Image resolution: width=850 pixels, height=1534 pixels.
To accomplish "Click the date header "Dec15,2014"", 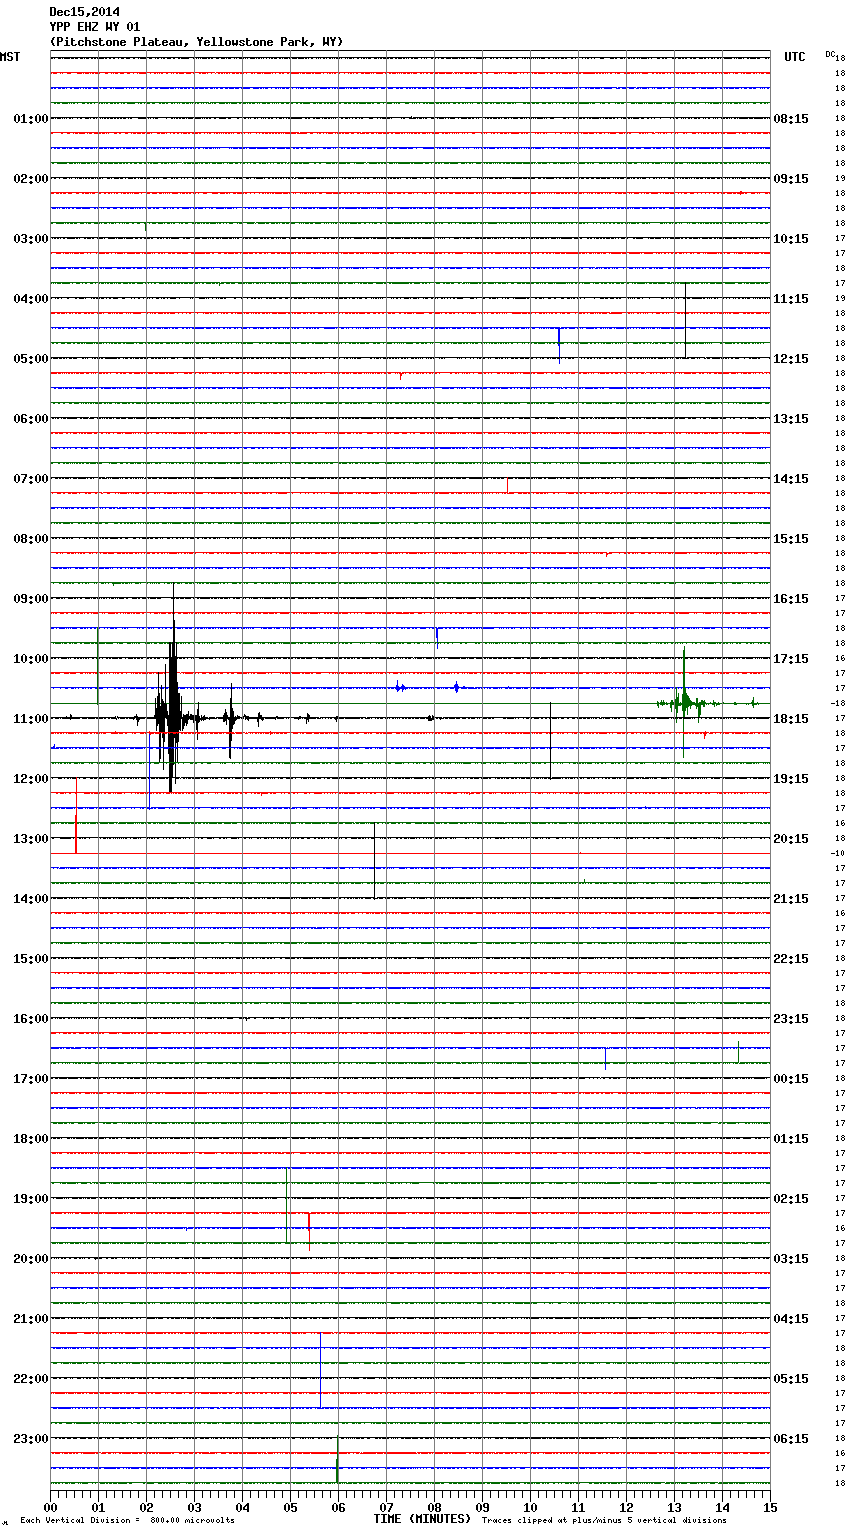I will click(84, 12).
